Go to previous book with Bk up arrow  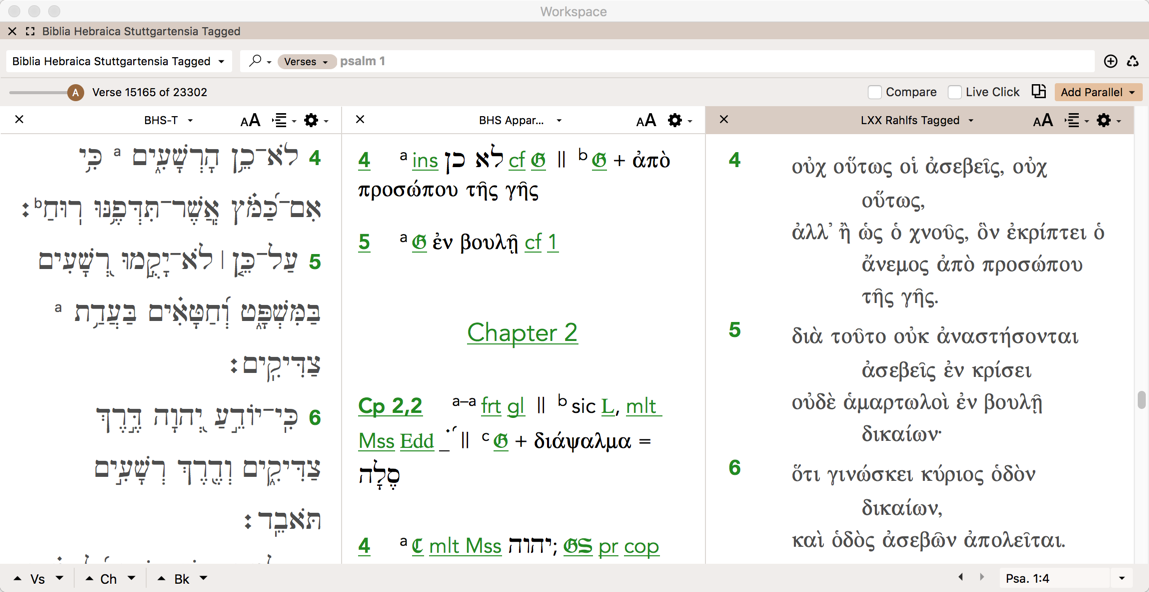[x=160, y=579]
